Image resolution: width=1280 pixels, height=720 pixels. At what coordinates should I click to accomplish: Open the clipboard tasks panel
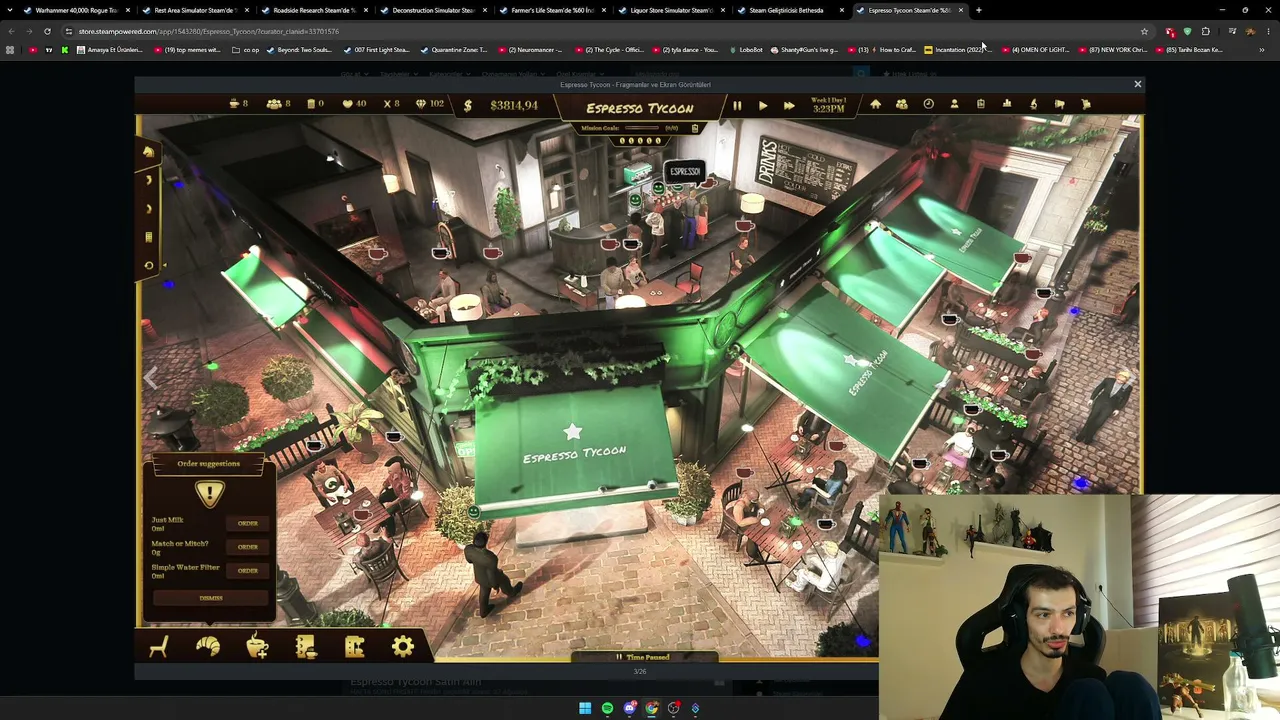coord(980,104)
